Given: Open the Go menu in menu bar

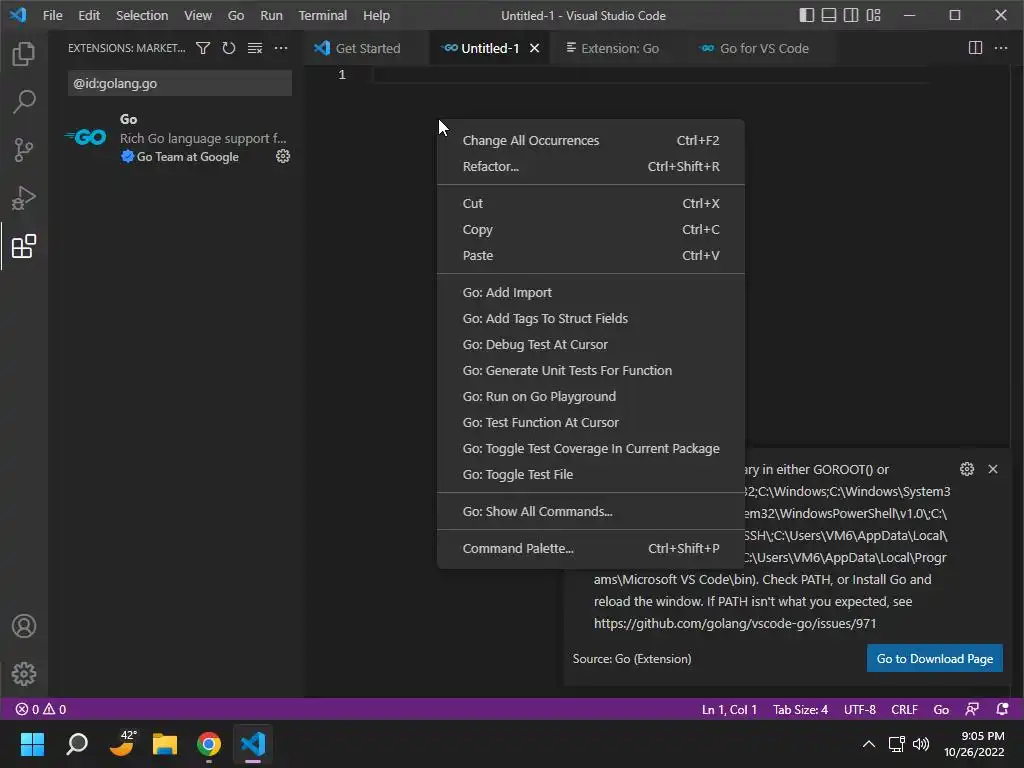Looking at the screenshot, I should click(x=236, y=15).
